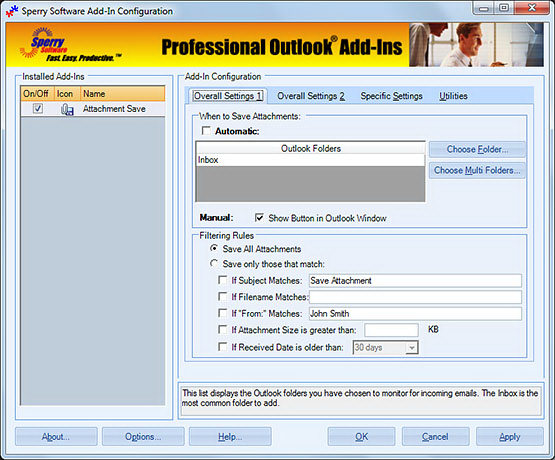Click the On/Off column header
555x460 pixels.
click(37, 94)
